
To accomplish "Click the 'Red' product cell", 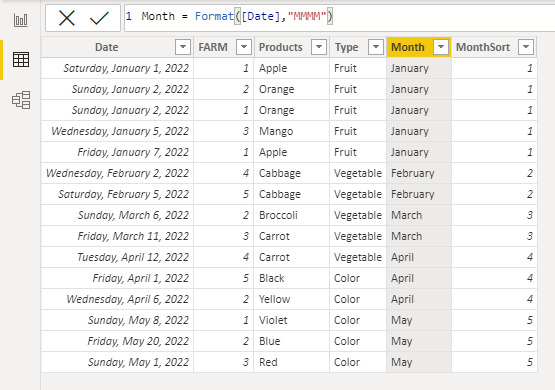I will [292, 362].
